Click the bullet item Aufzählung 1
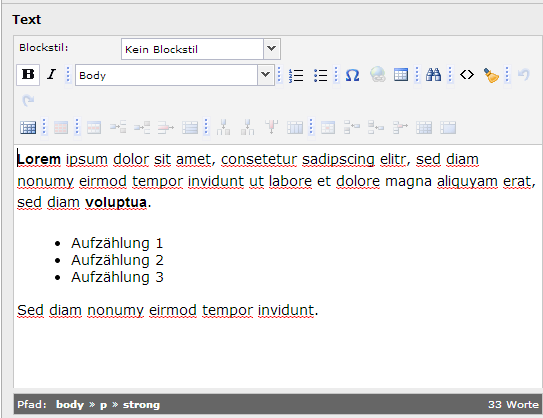Viewport: 543px width, 418px height. pos(117,243)
